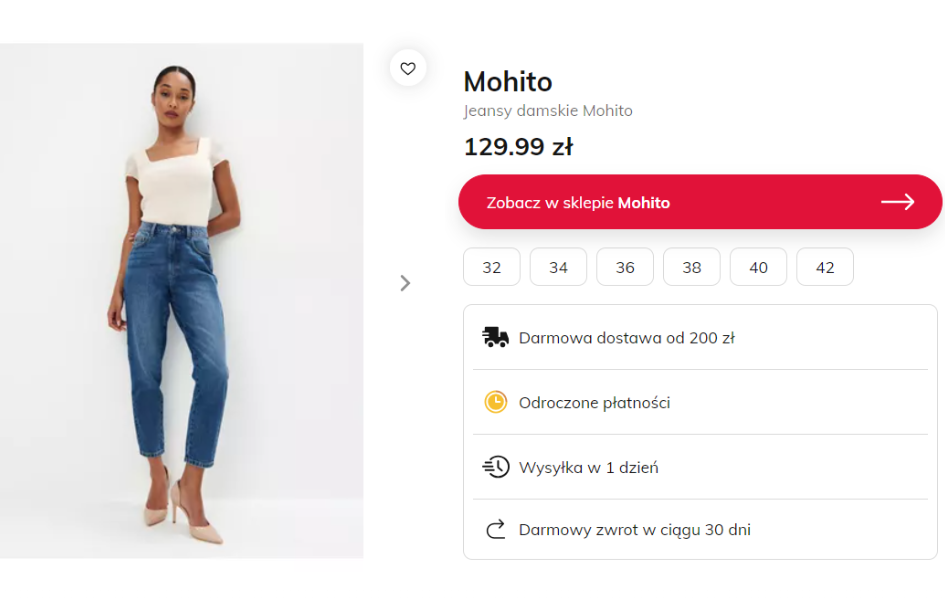Image resolution: width=945 pixels, height=600 pixels.
Task: Click the delivery truck icon
Action: [496, 337]
